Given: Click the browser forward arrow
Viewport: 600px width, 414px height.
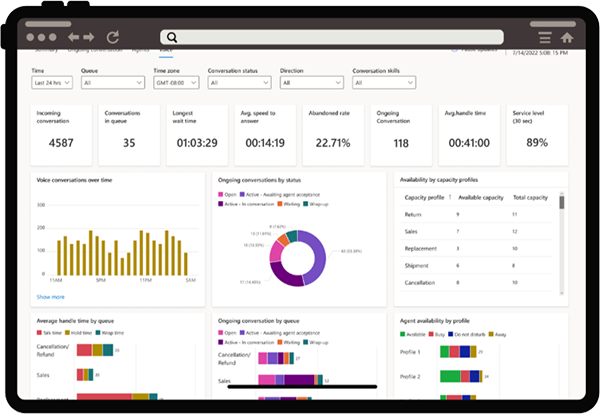Looking at the screenshot, I should pyautogui.click(x=88, y=37).
